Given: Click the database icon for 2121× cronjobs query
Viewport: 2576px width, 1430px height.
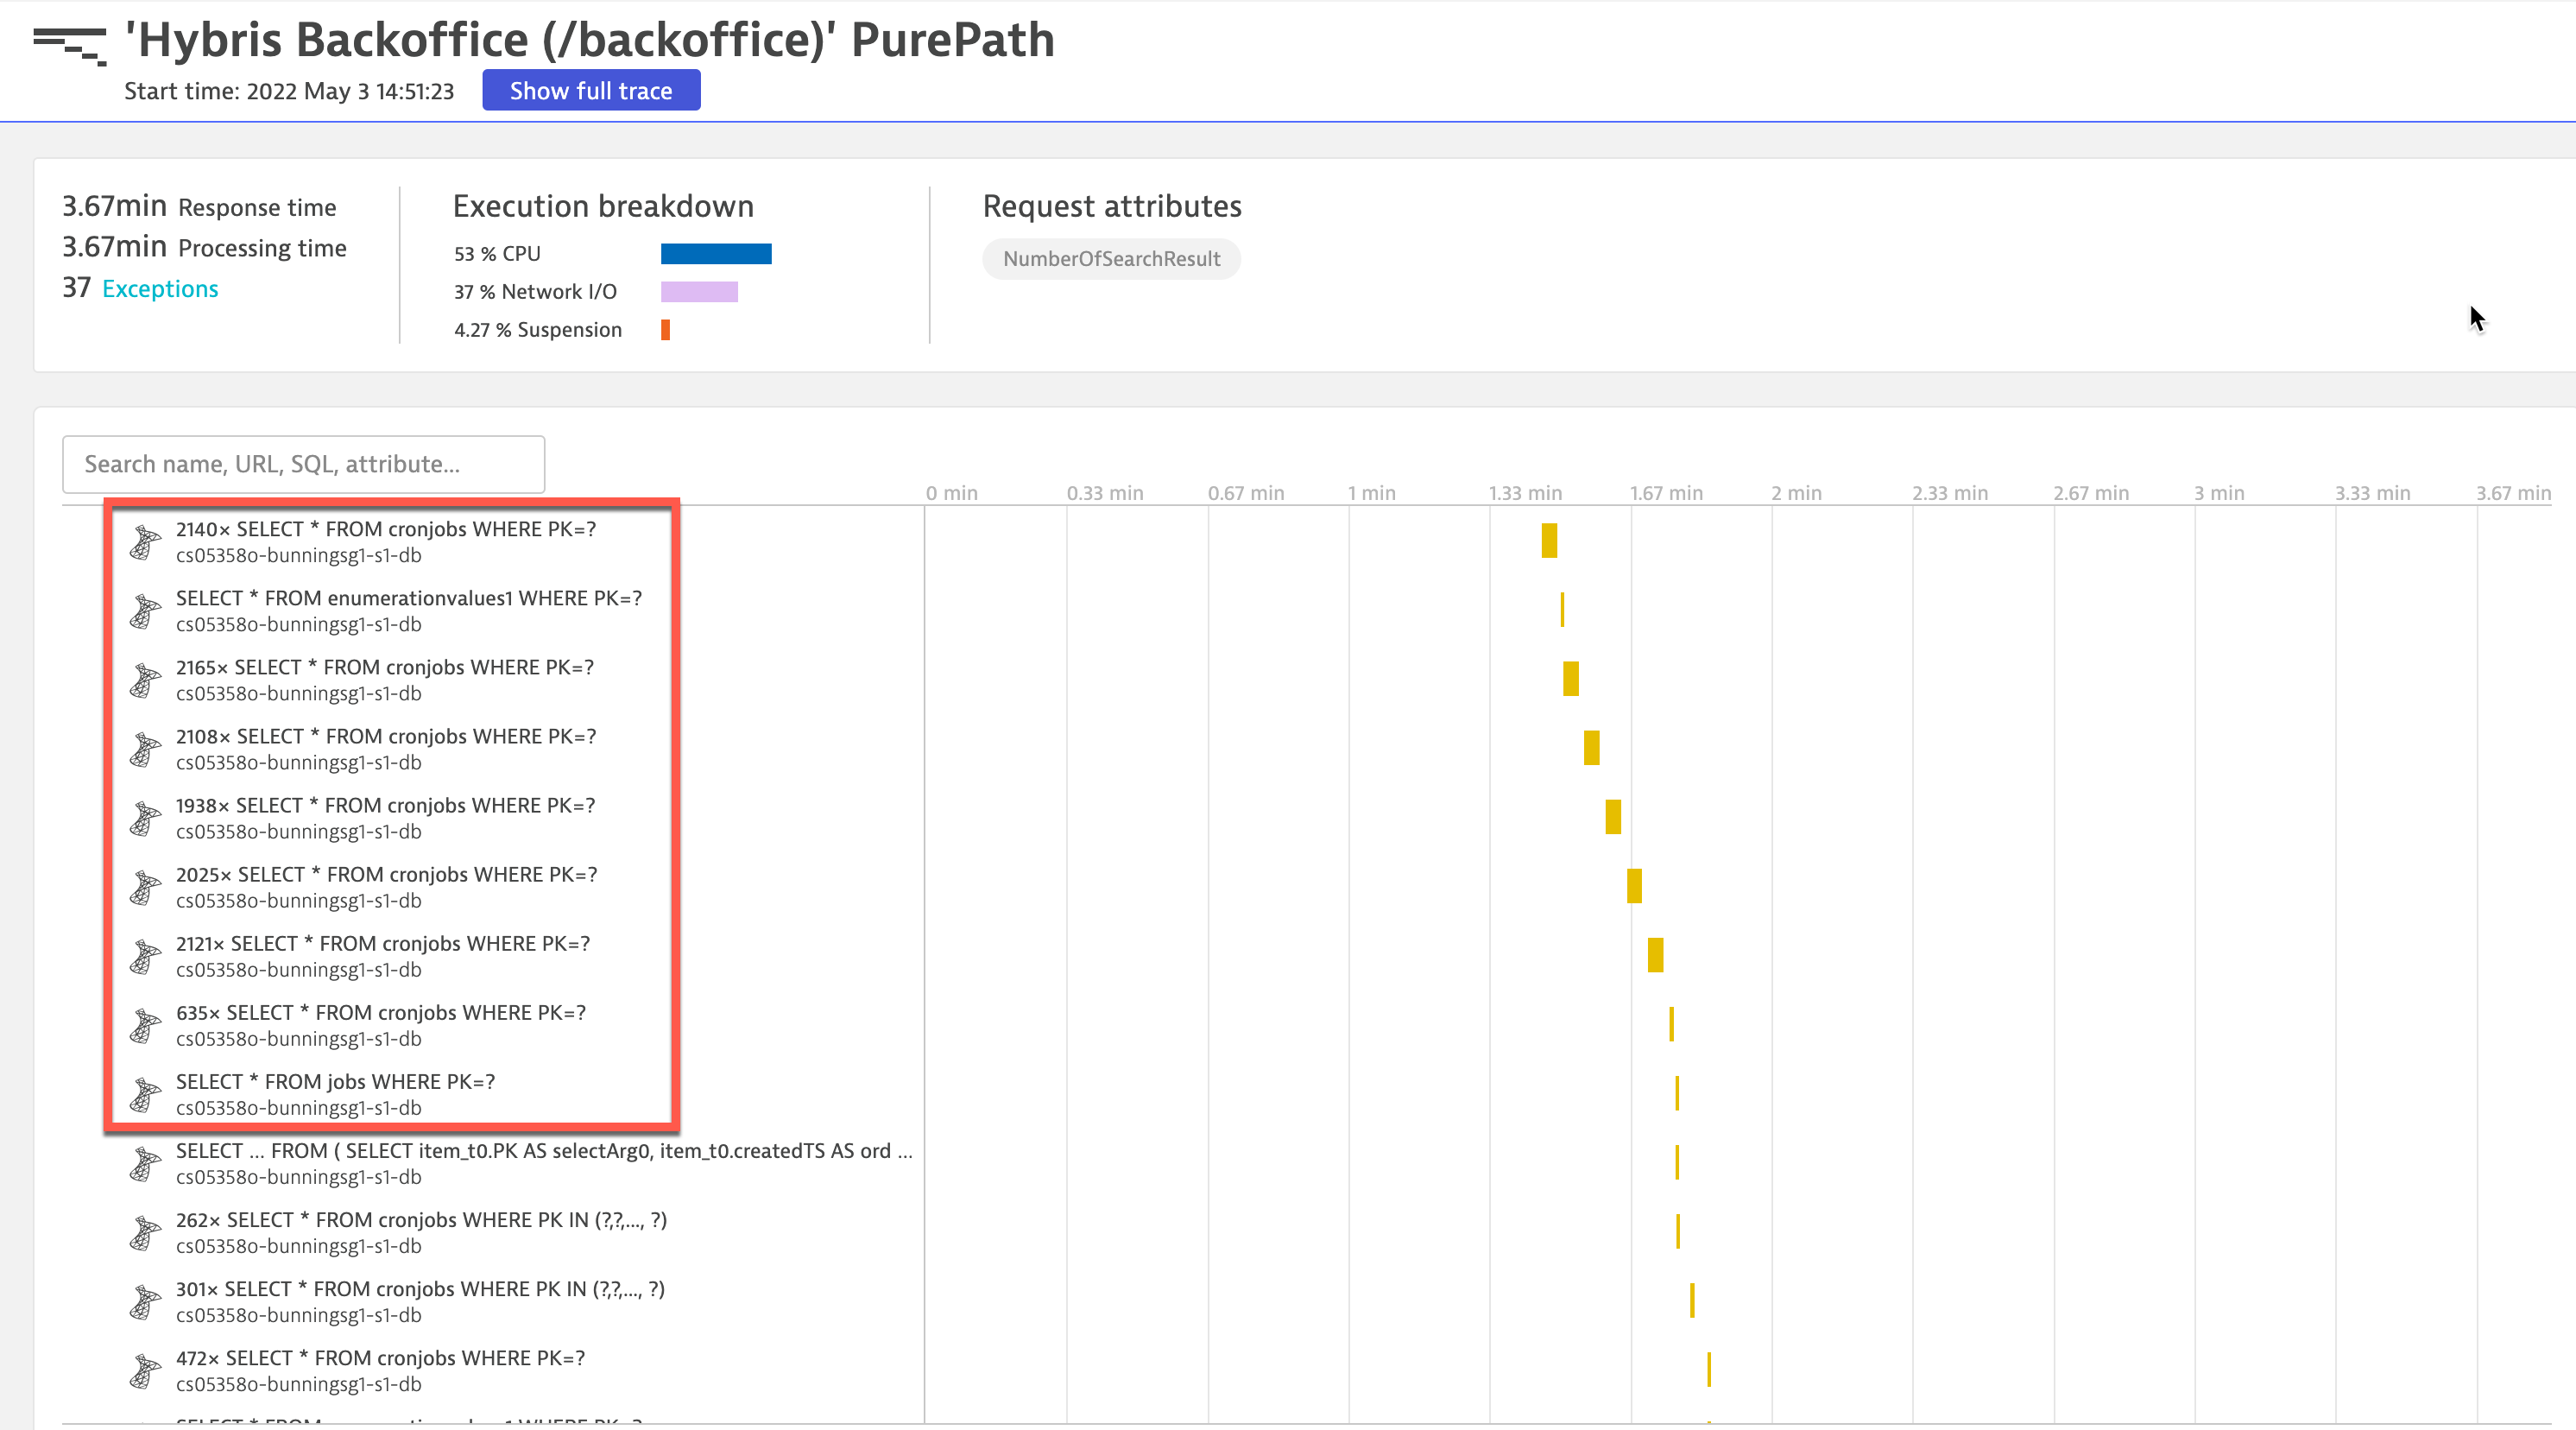Looking at the screenshot, I should tap(145, 957).
